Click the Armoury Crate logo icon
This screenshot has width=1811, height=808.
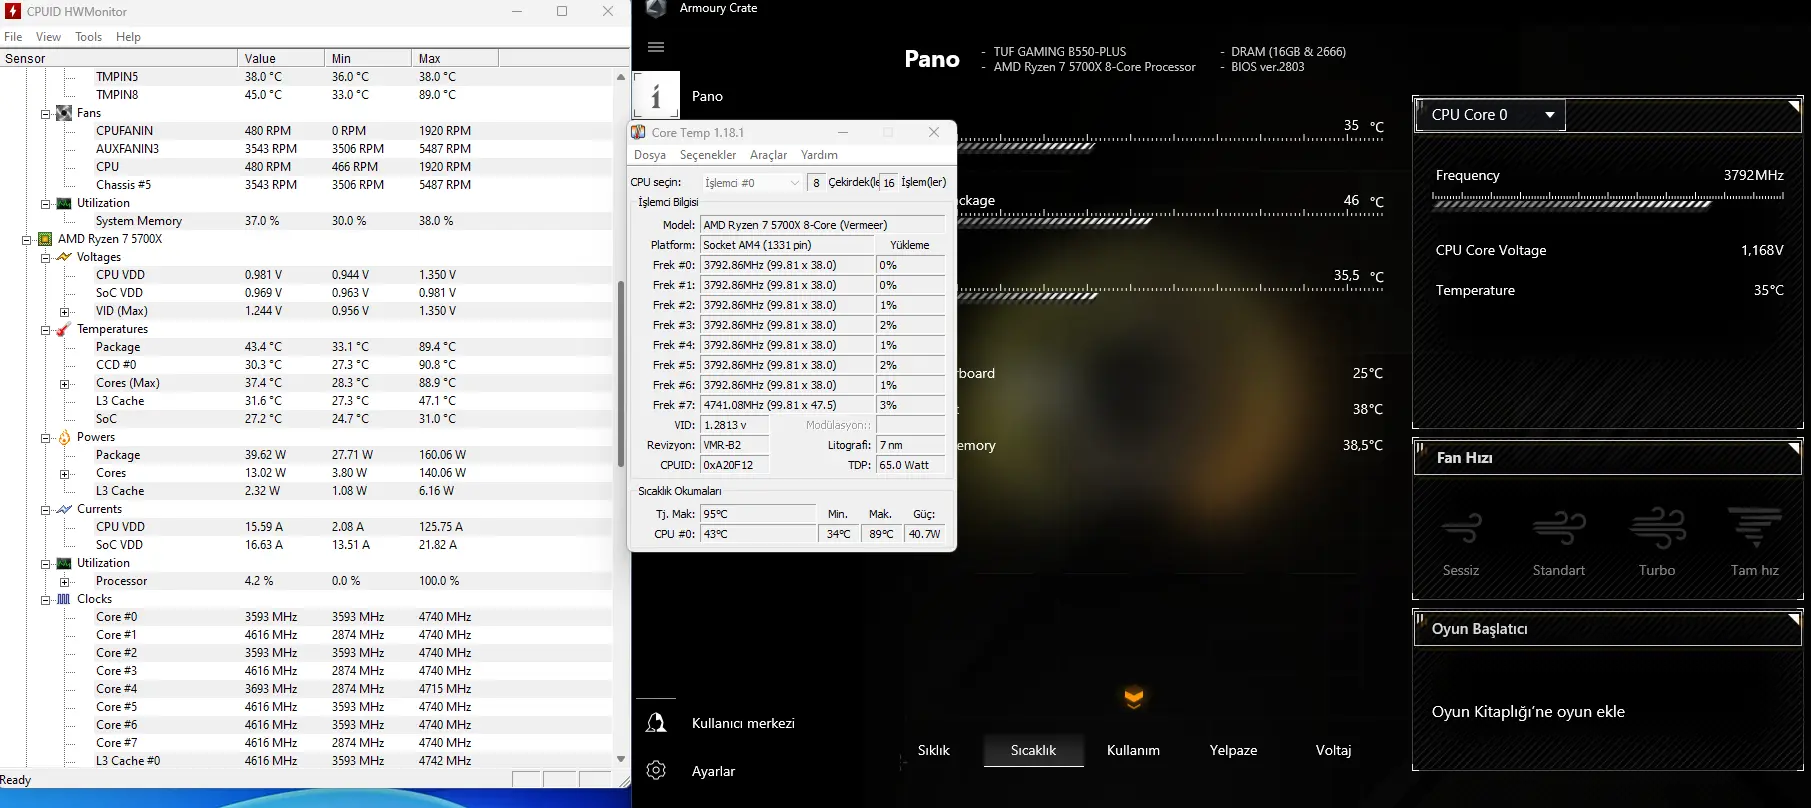[x=656, y=9]
